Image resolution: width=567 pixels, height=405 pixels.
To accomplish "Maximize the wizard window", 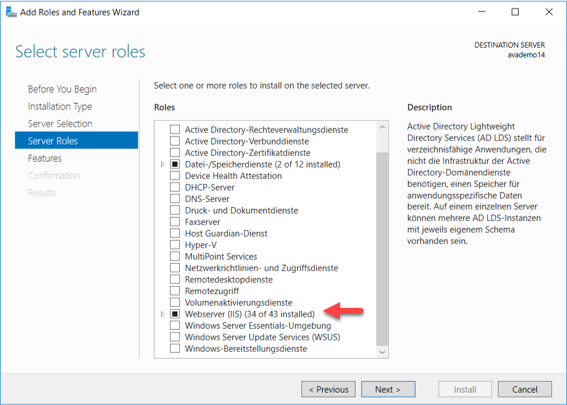I will [515, 12].
